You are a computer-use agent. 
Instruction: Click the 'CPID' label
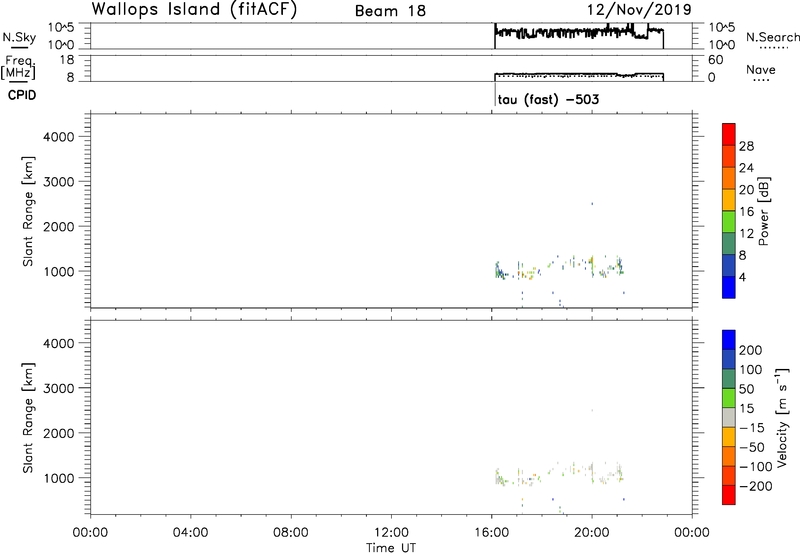pos(22,95)
